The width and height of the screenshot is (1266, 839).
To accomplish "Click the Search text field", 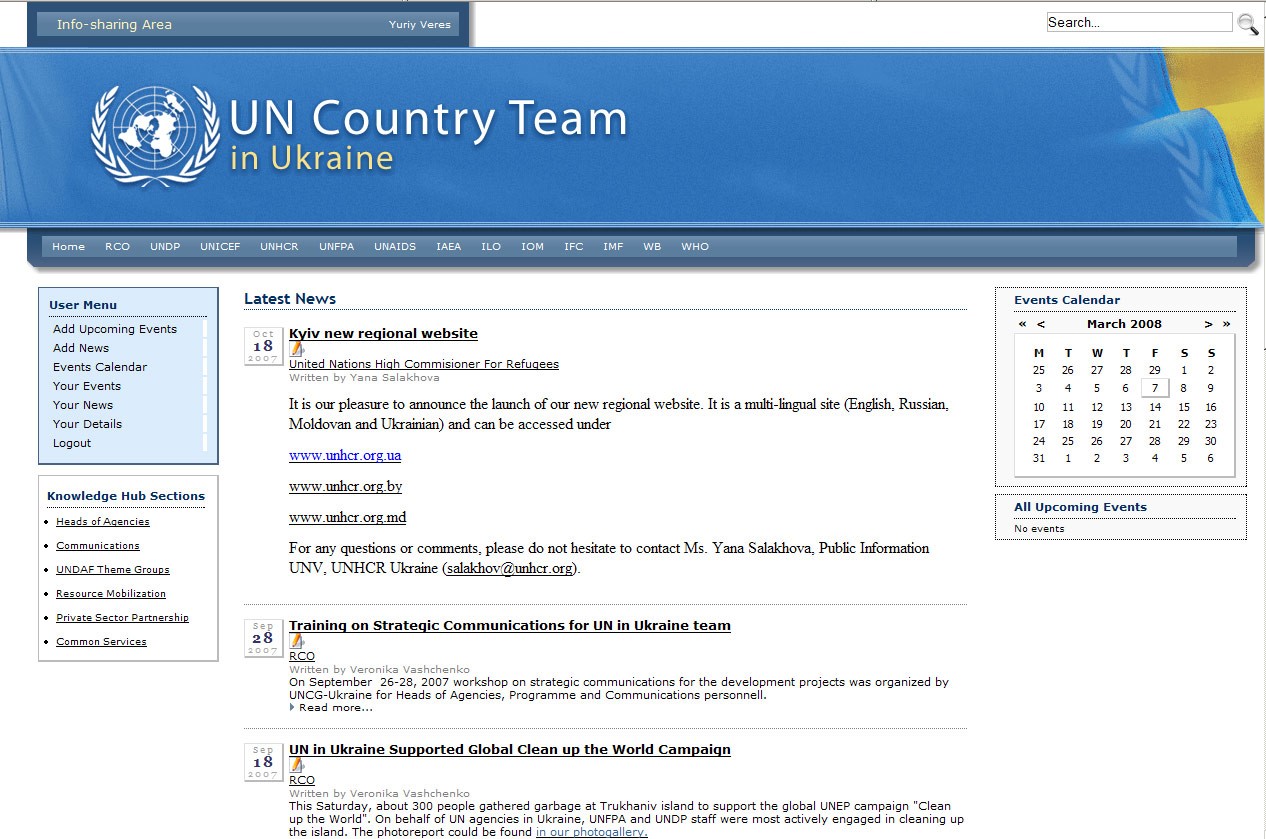I will pos(1139,22).
